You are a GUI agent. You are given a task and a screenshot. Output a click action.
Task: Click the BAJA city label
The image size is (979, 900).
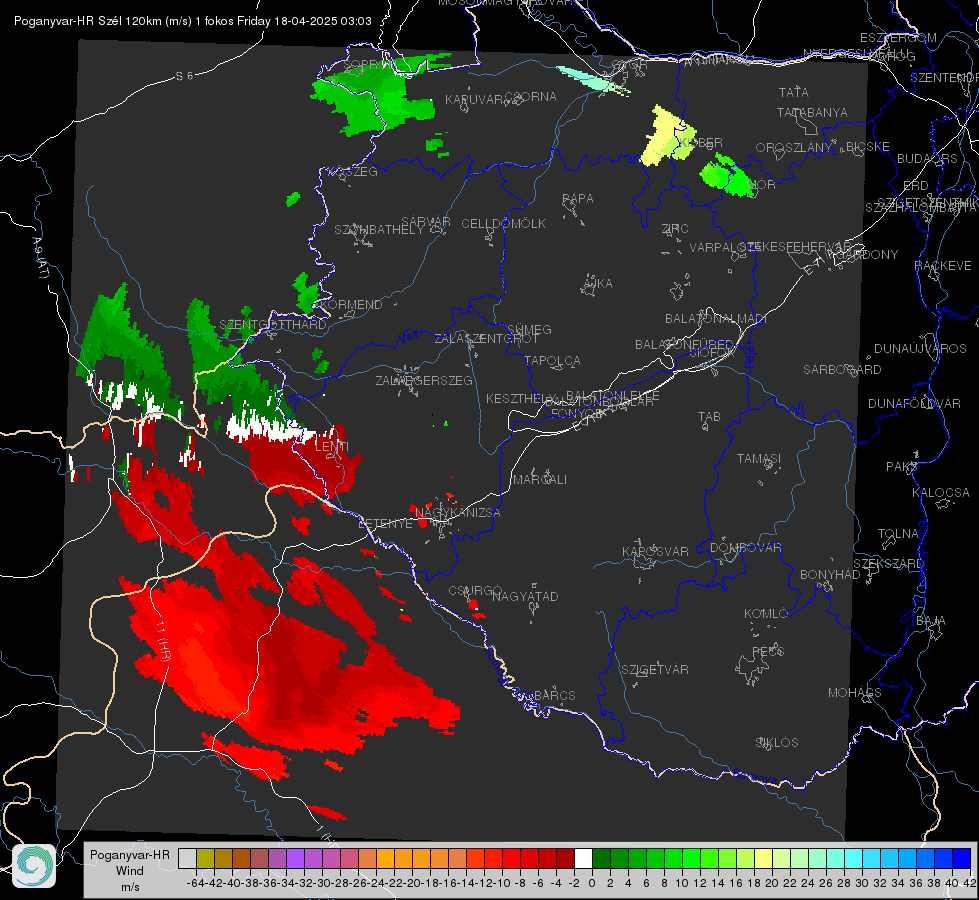click(931, 621)
